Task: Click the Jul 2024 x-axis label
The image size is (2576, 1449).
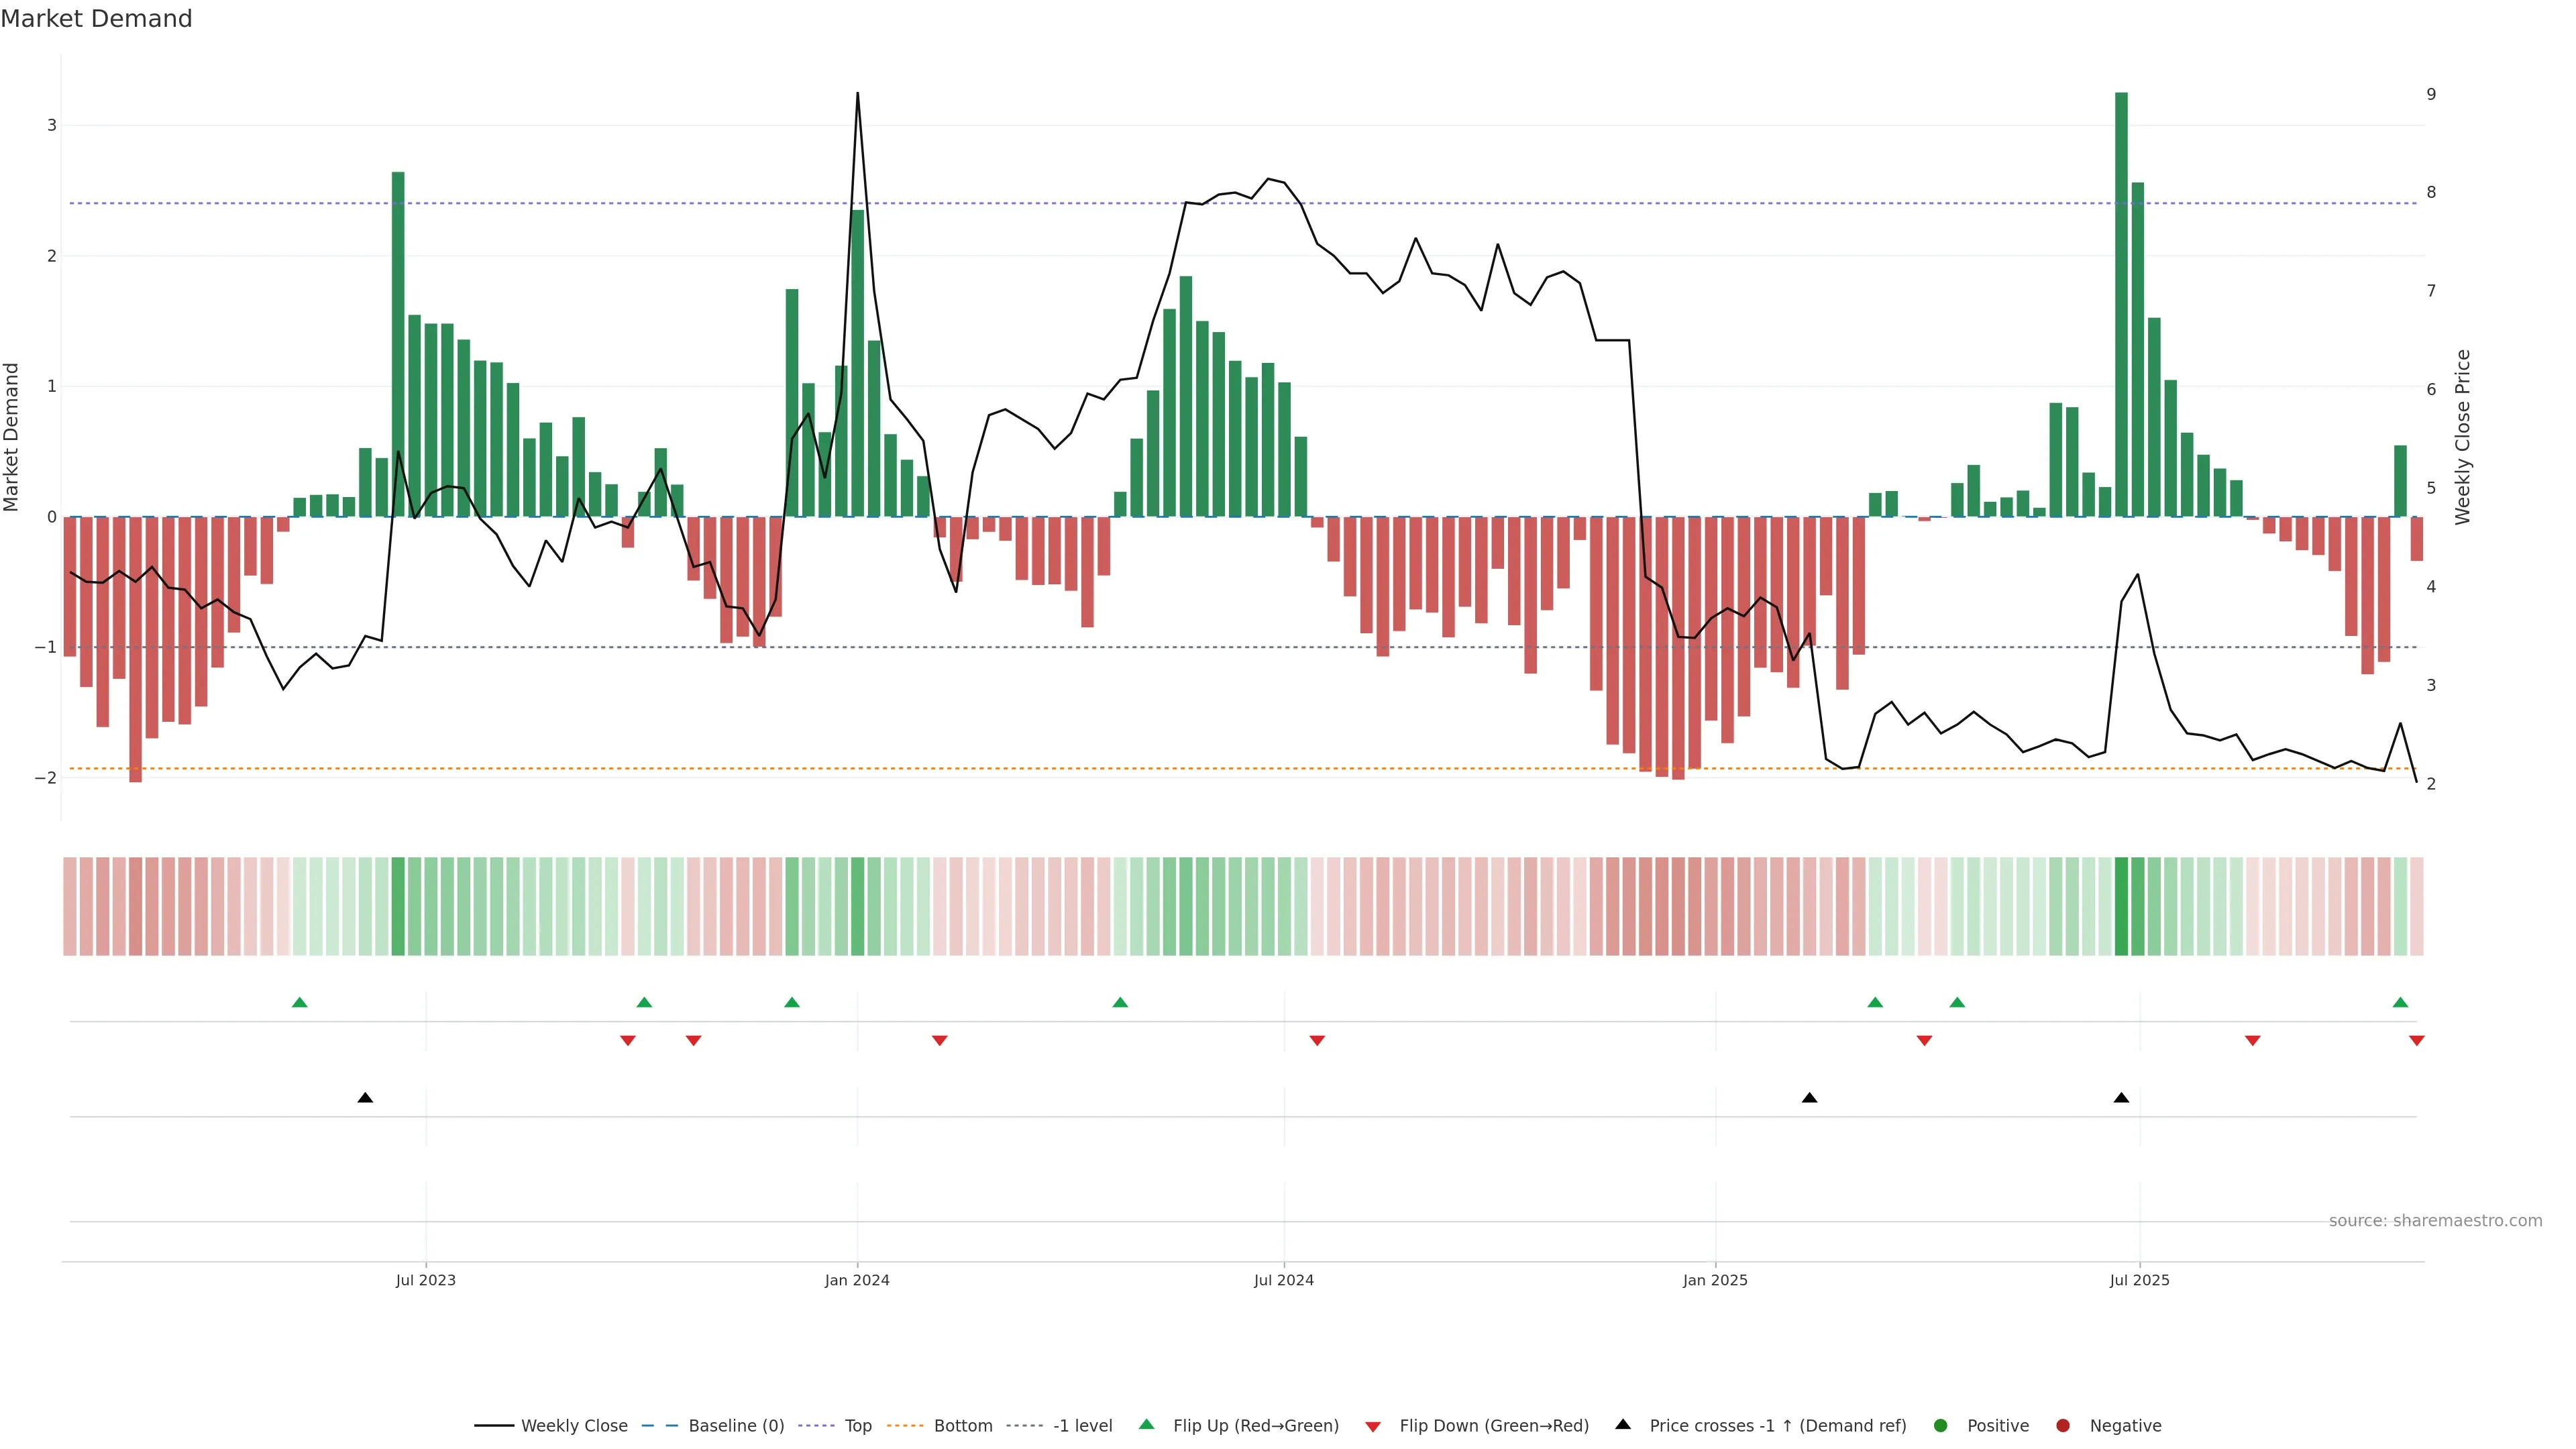Action: tap(1284, 1280)
